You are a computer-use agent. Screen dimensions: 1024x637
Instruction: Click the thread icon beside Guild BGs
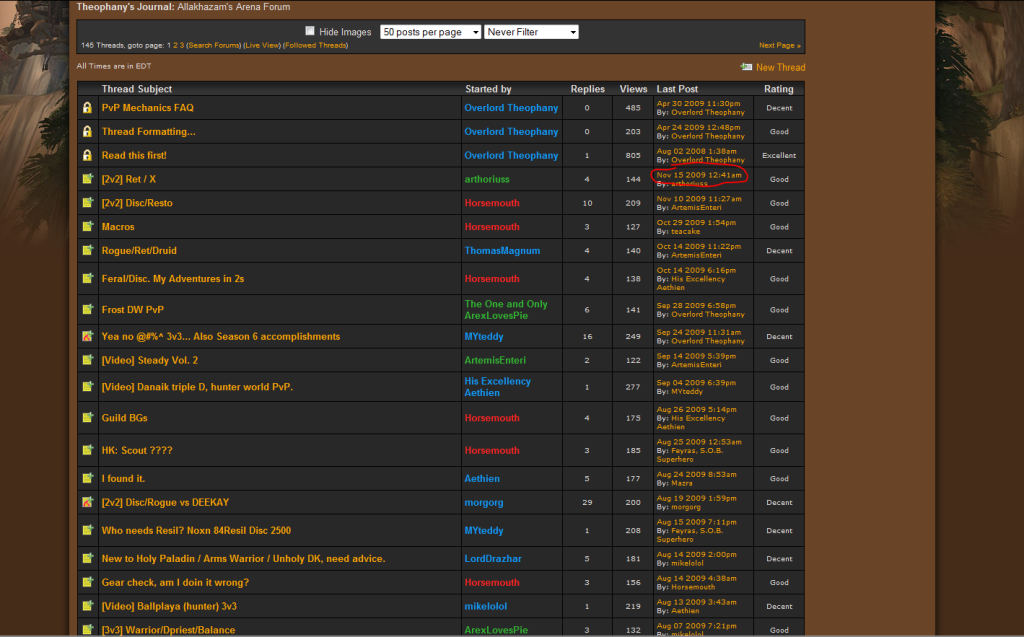point(88,418)
